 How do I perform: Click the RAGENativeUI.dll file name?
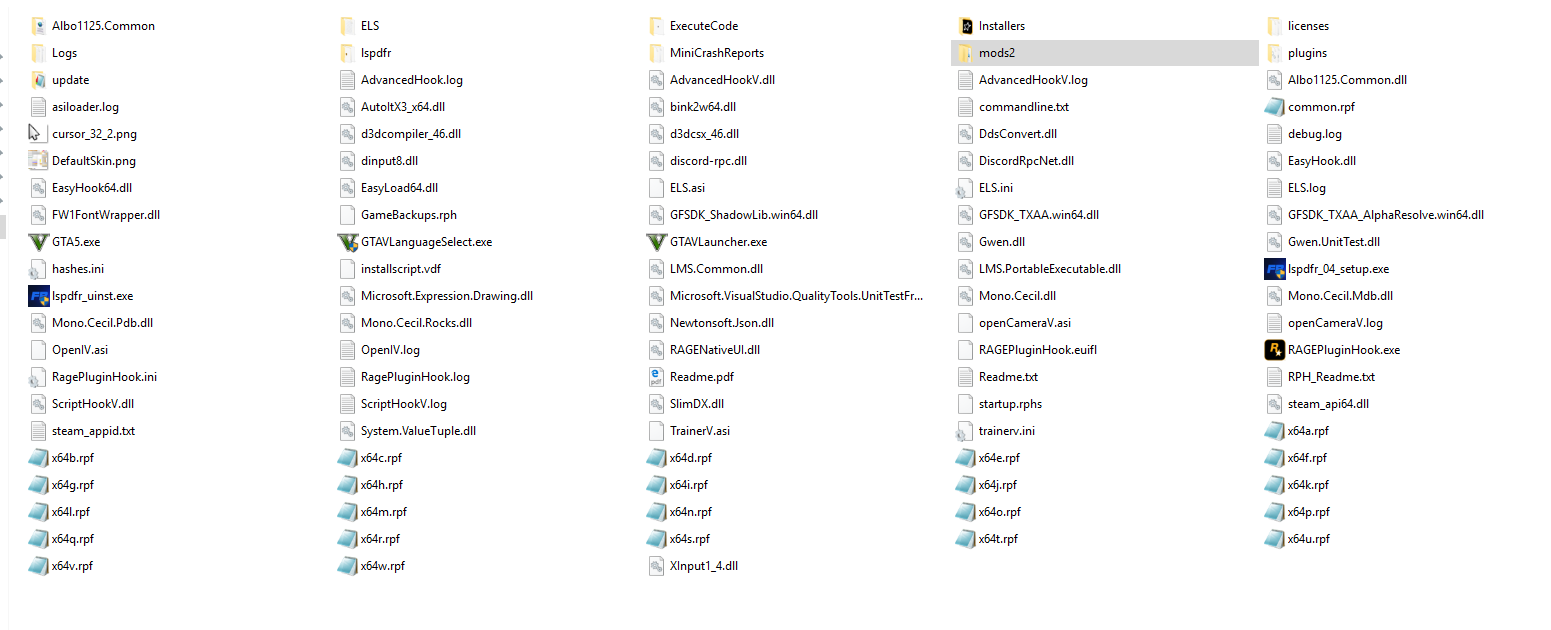tap(714, 350)
